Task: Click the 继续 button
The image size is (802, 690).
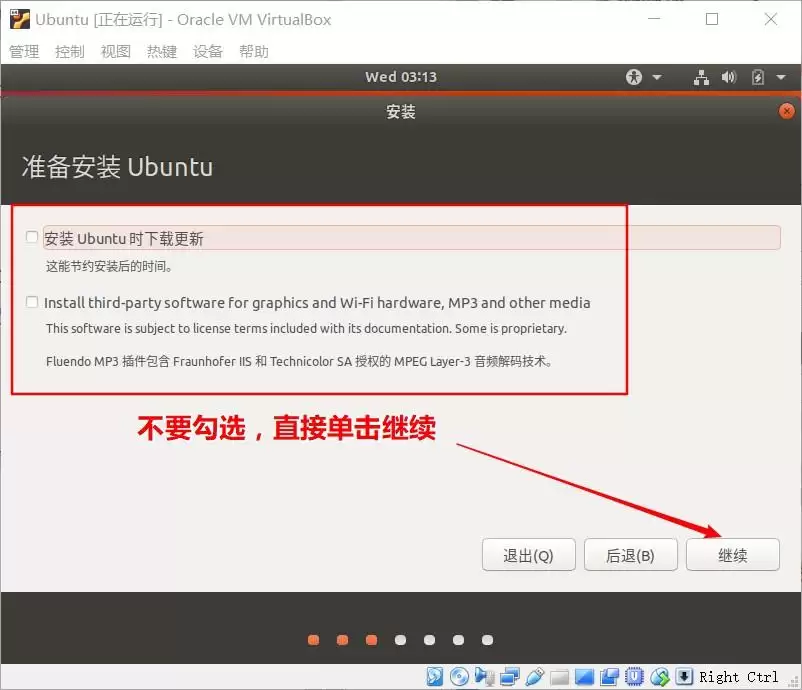Action: click(x=733, y=554)
